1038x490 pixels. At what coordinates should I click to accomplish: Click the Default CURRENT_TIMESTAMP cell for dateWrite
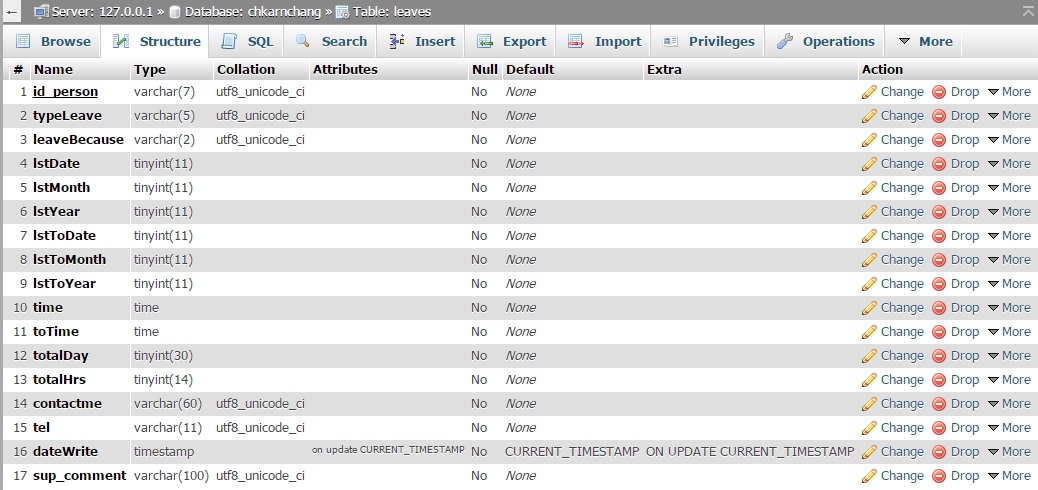click(572, 452)
